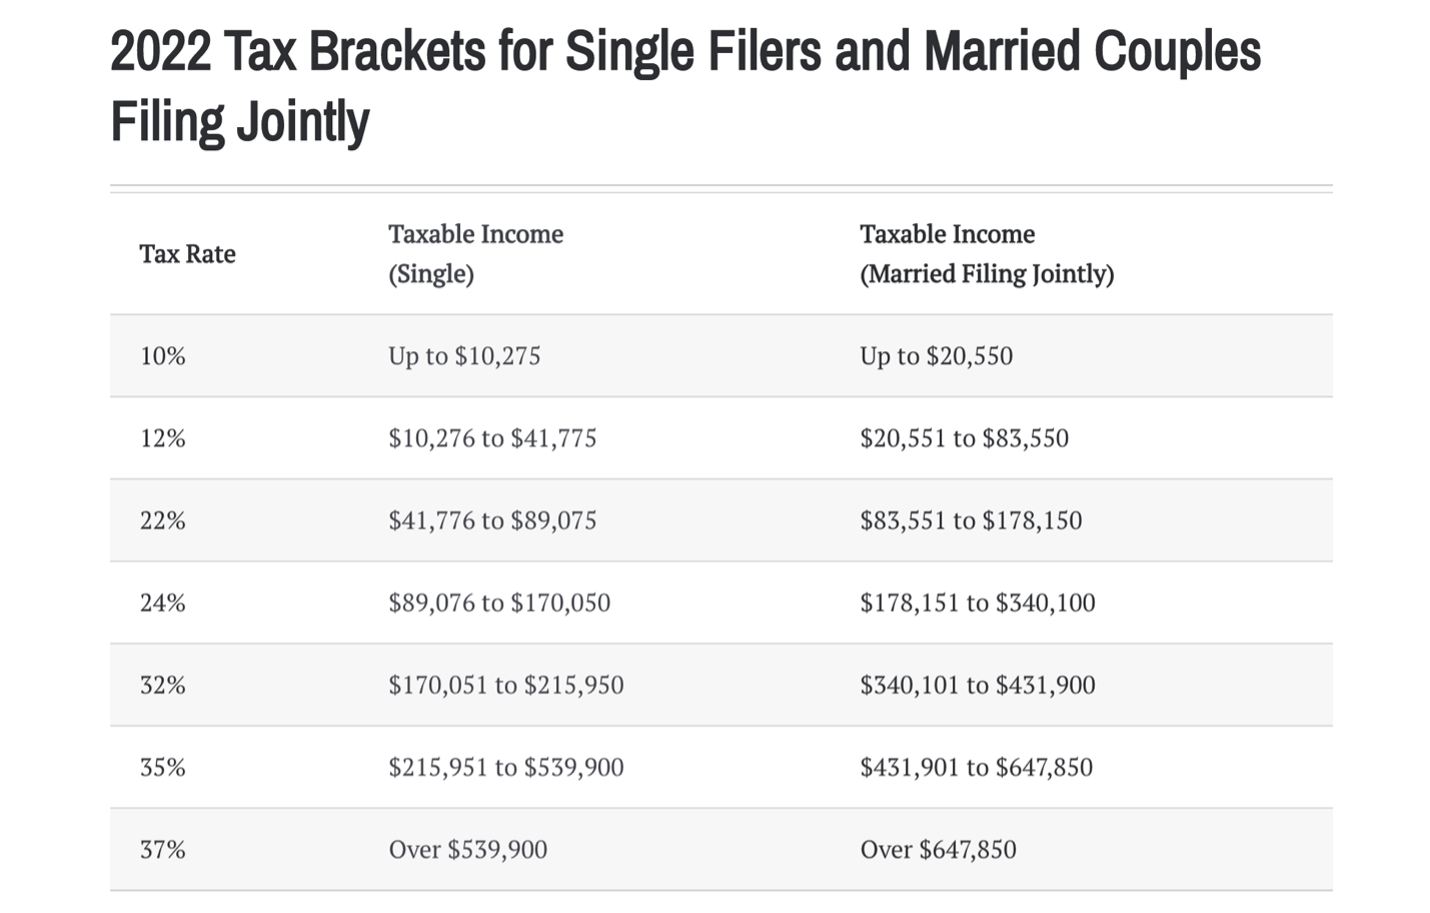
Task: Select the 35% tax rate cell
Action: point(163,767)
